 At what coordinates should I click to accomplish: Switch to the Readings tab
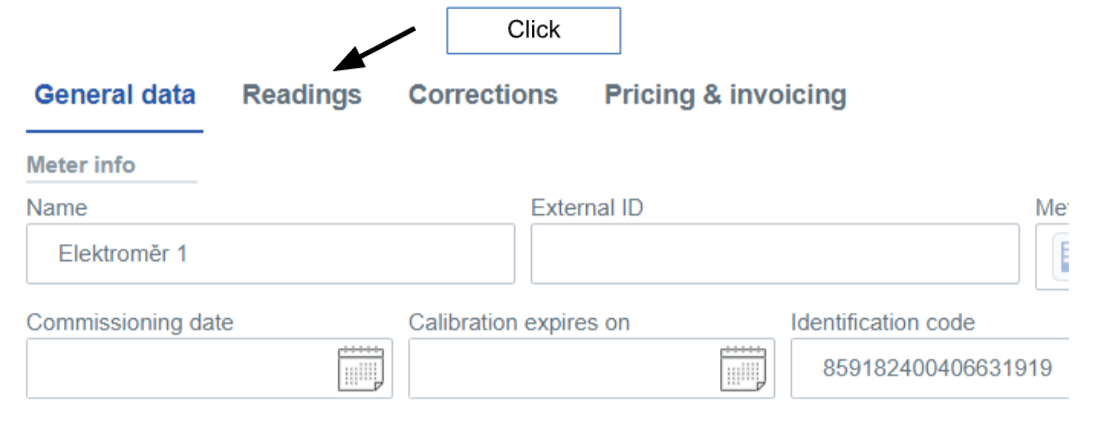(302, 95)
